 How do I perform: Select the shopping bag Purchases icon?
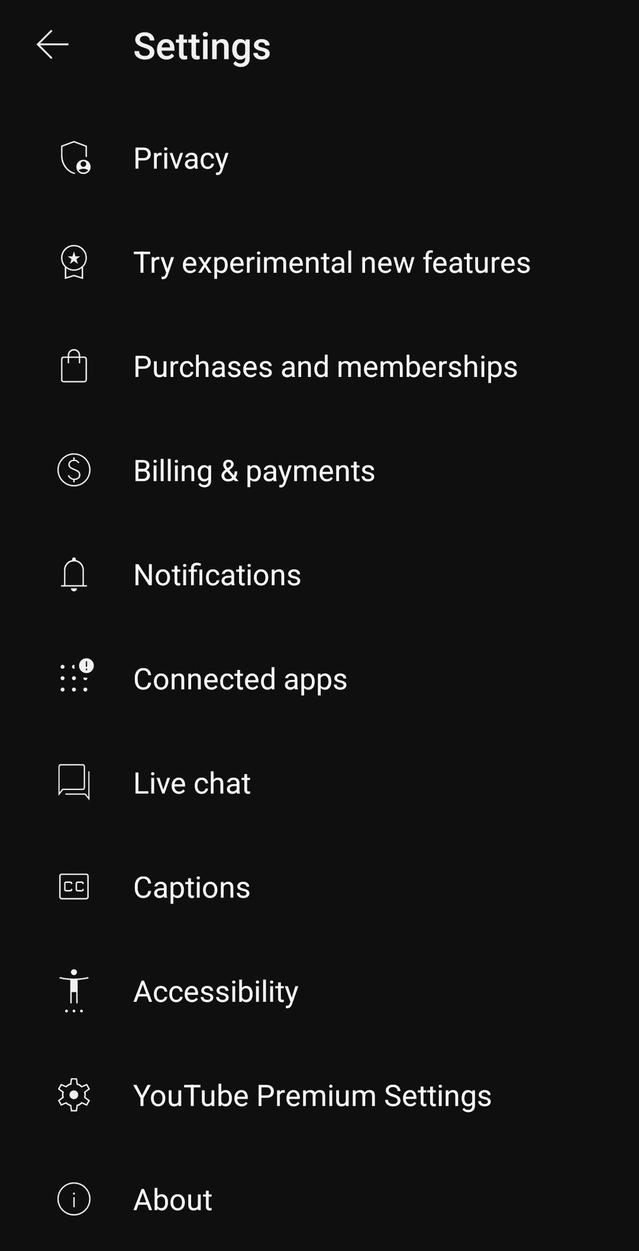tap(73, 366)
